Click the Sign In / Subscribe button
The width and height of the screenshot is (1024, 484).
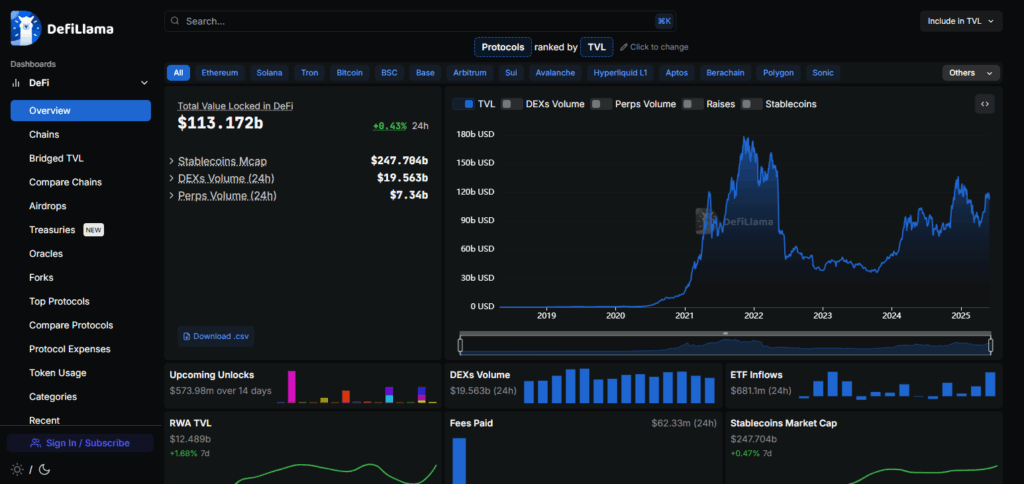[x=80, y=442]
